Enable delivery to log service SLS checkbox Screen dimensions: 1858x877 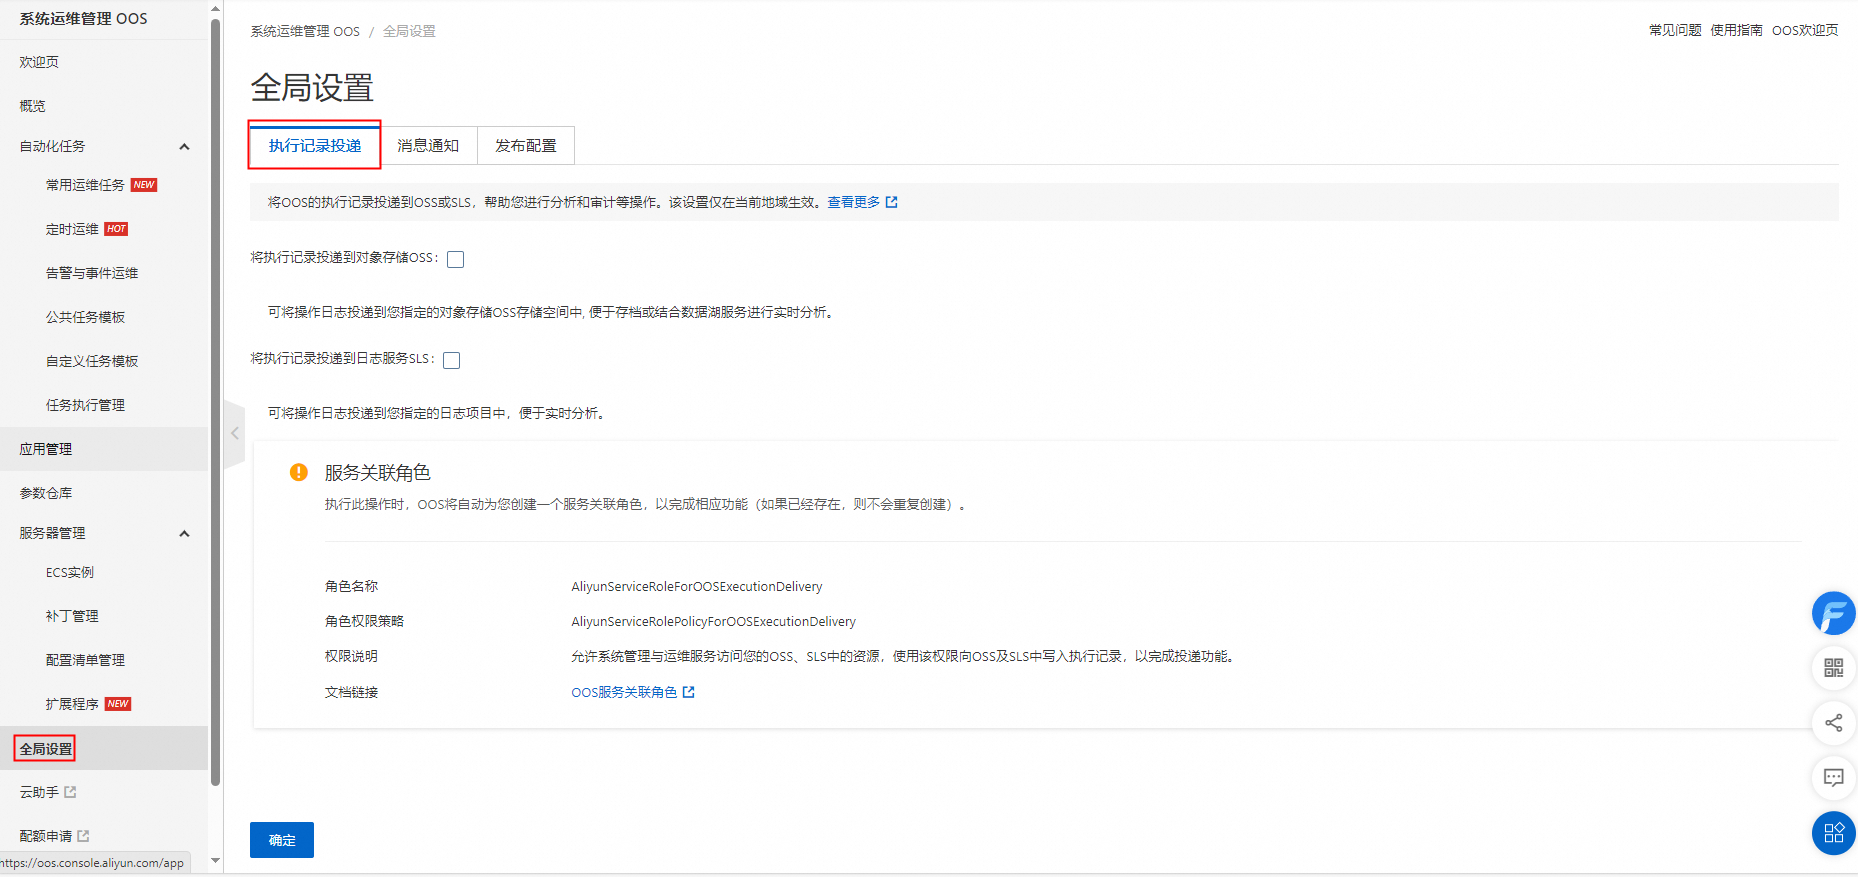click(x=452, y=361)
